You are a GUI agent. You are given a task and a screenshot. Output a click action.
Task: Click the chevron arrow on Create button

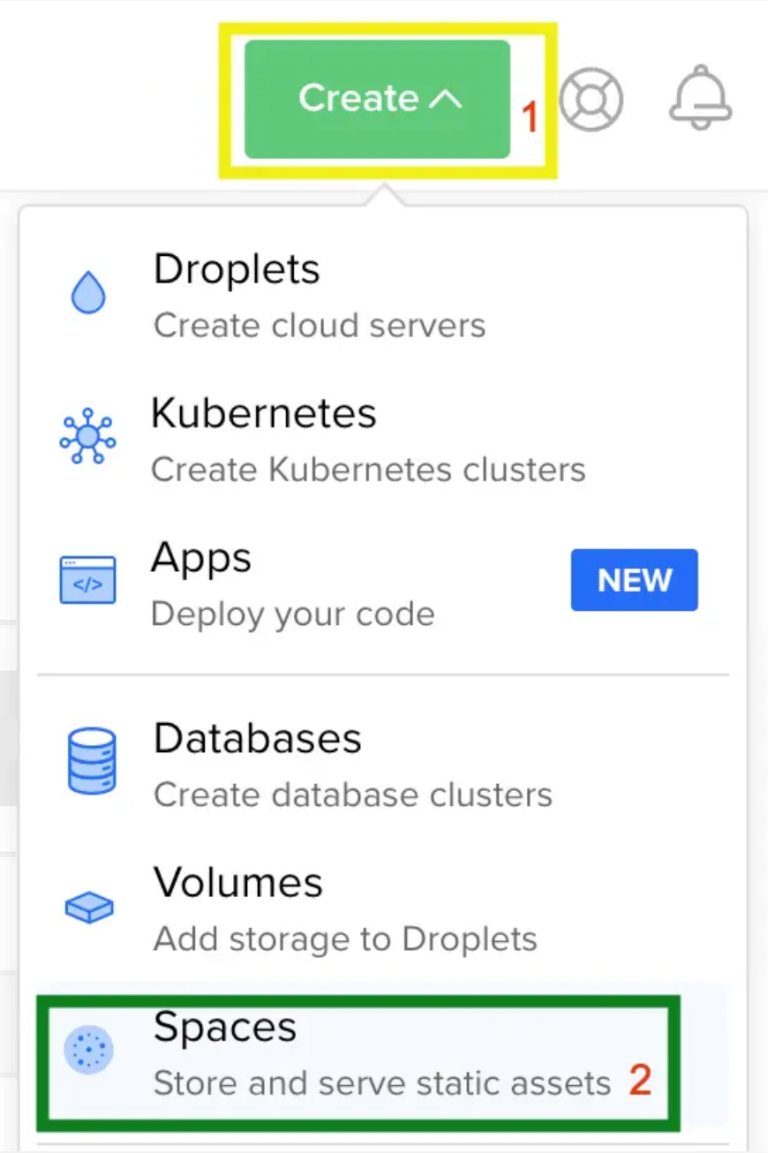point(445,99)
